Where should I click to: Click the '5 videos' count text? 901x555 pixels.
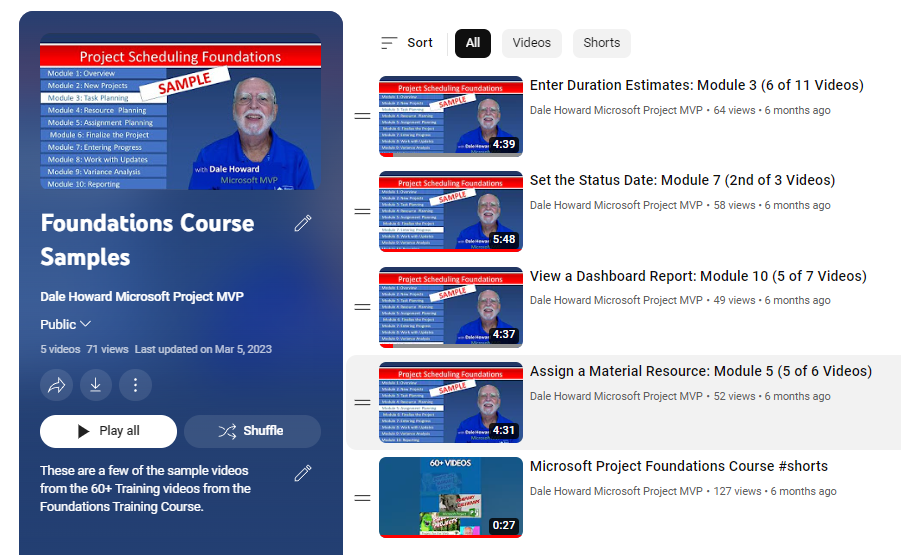tap(60, 349)
